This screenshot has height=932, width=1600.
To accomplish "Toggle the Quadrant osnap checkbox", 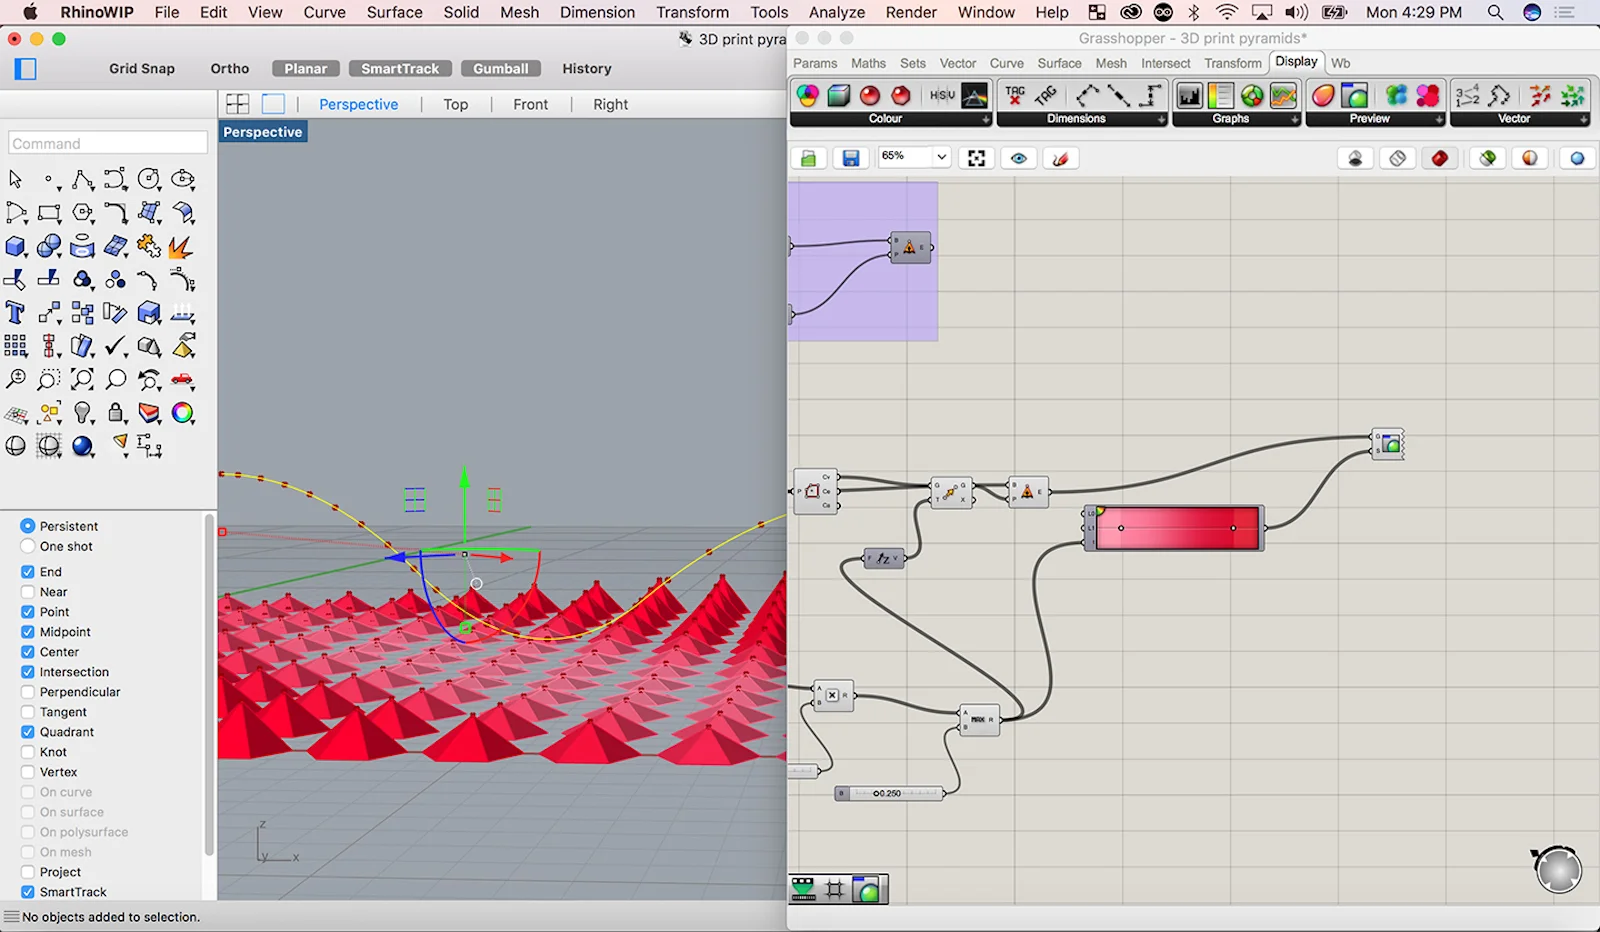I will 28,732.
